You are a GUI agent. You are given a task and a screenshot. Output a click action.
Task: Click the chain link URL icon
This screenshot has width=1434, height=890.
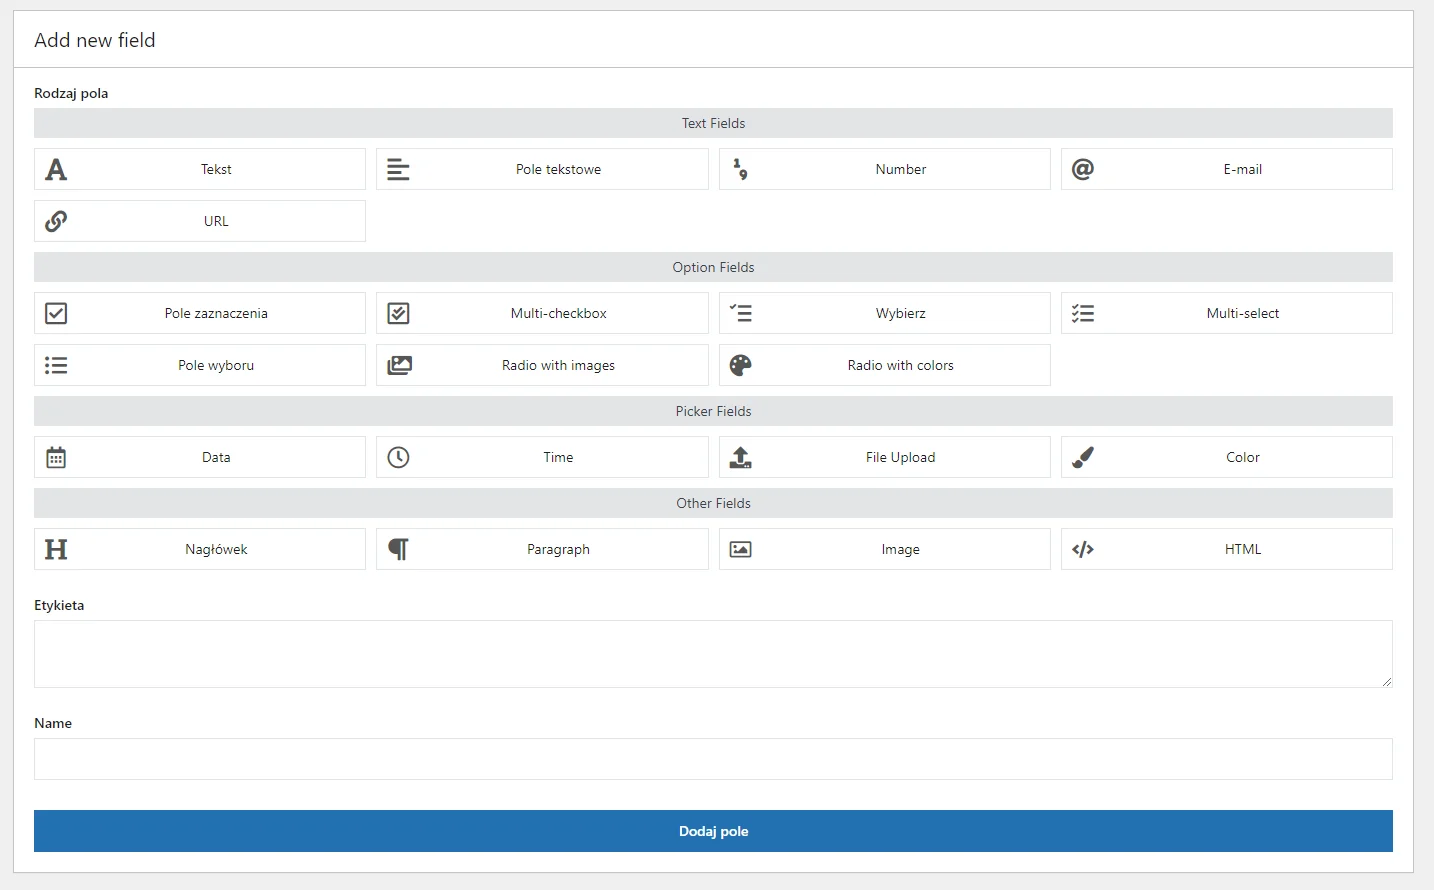[x=56, y=221]
